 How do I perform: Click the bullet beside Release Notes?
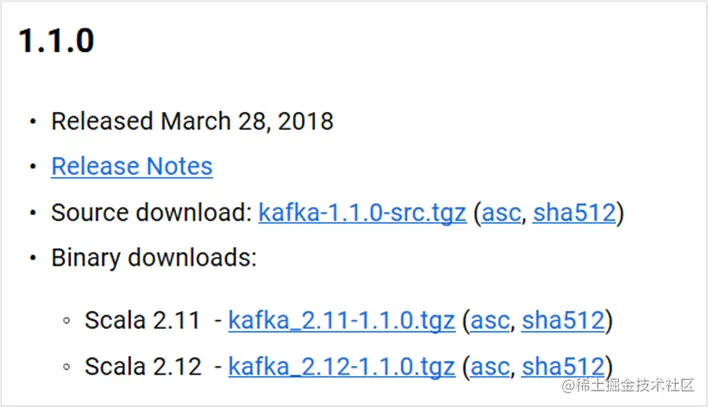click(33, 167)
